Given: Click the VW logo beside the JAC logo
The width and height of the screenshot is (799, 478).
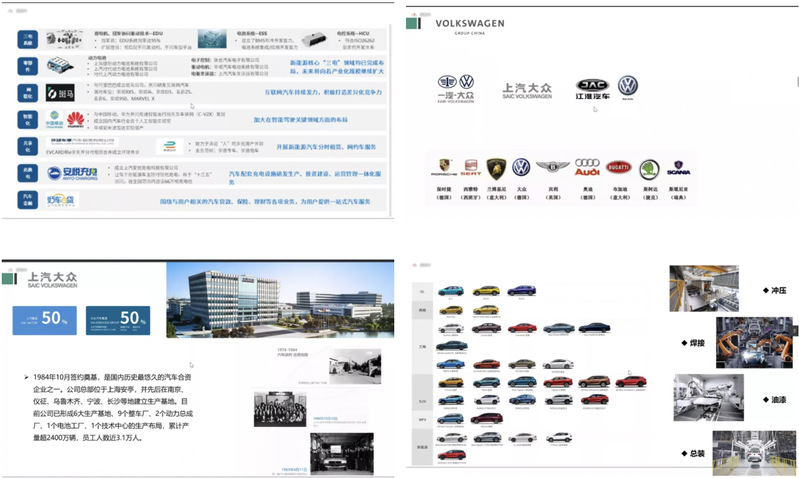Looking at the screenshot, I should [x=628, y=86].
